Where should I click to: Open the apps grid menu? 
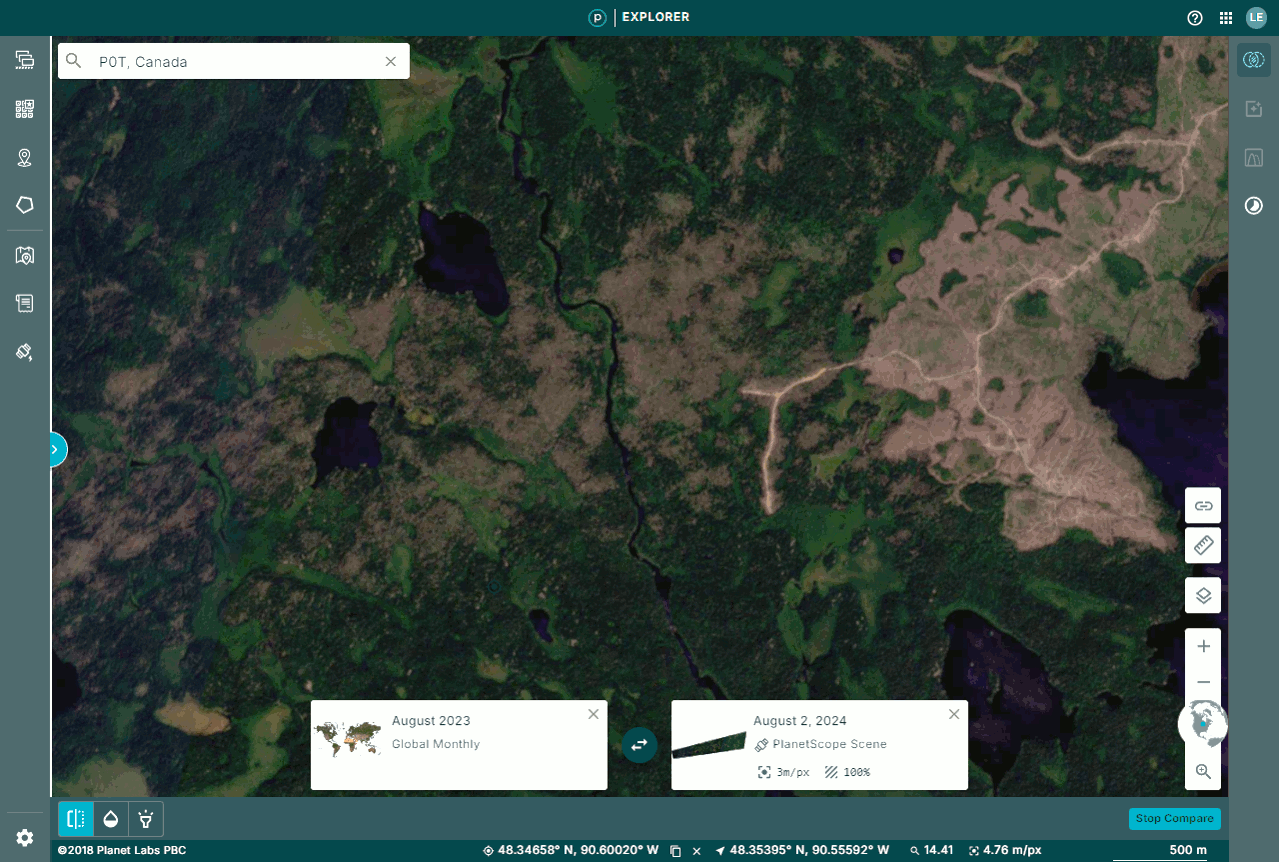[x=1226, y=18]
